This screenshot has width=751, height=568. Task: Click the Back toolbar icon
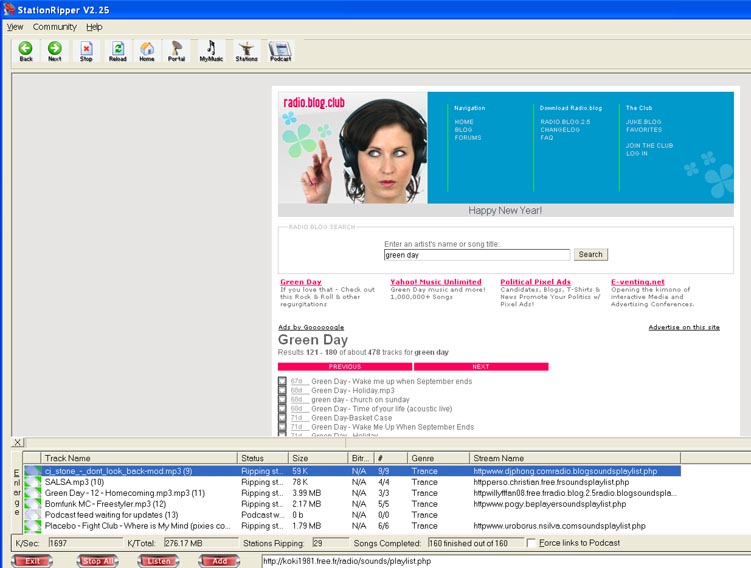pyautogui.click(x=26, y=51)
